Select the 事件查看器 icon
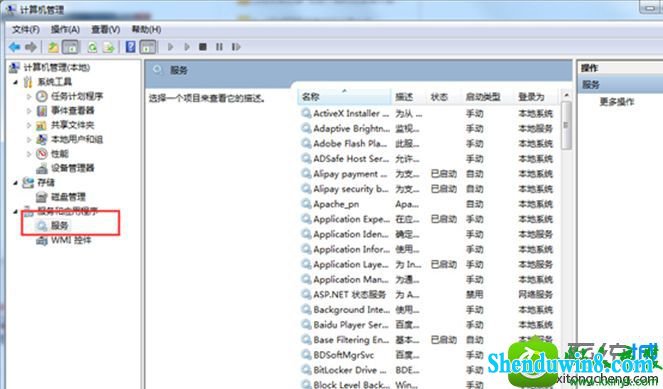Viewport: 663px width, 389px height. click(x=41, y=111)
